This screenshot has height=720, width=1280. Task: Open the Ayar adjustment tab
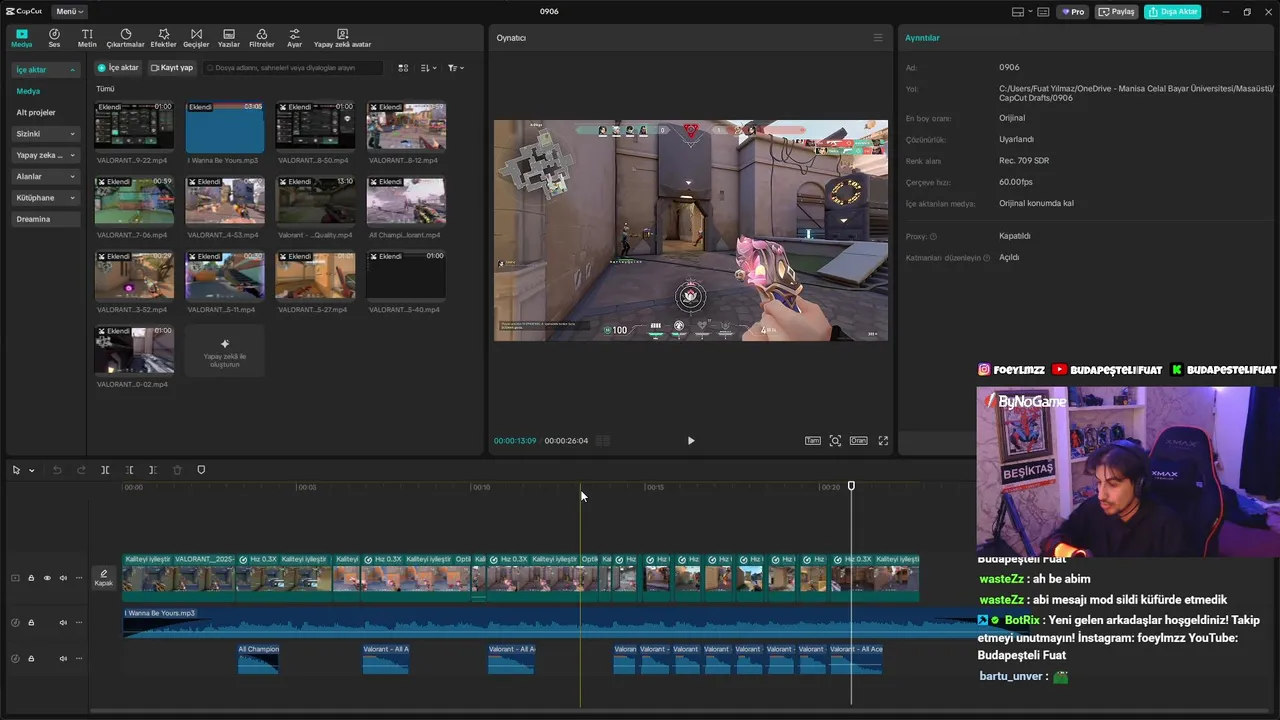point(294,38)
